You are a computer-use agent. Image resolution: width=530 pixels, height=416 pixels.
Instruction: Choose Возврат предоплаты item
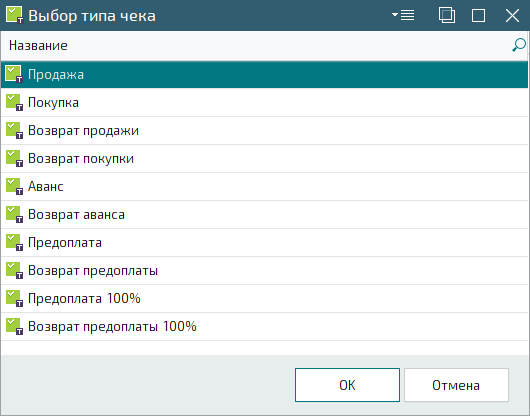[264, 270]
